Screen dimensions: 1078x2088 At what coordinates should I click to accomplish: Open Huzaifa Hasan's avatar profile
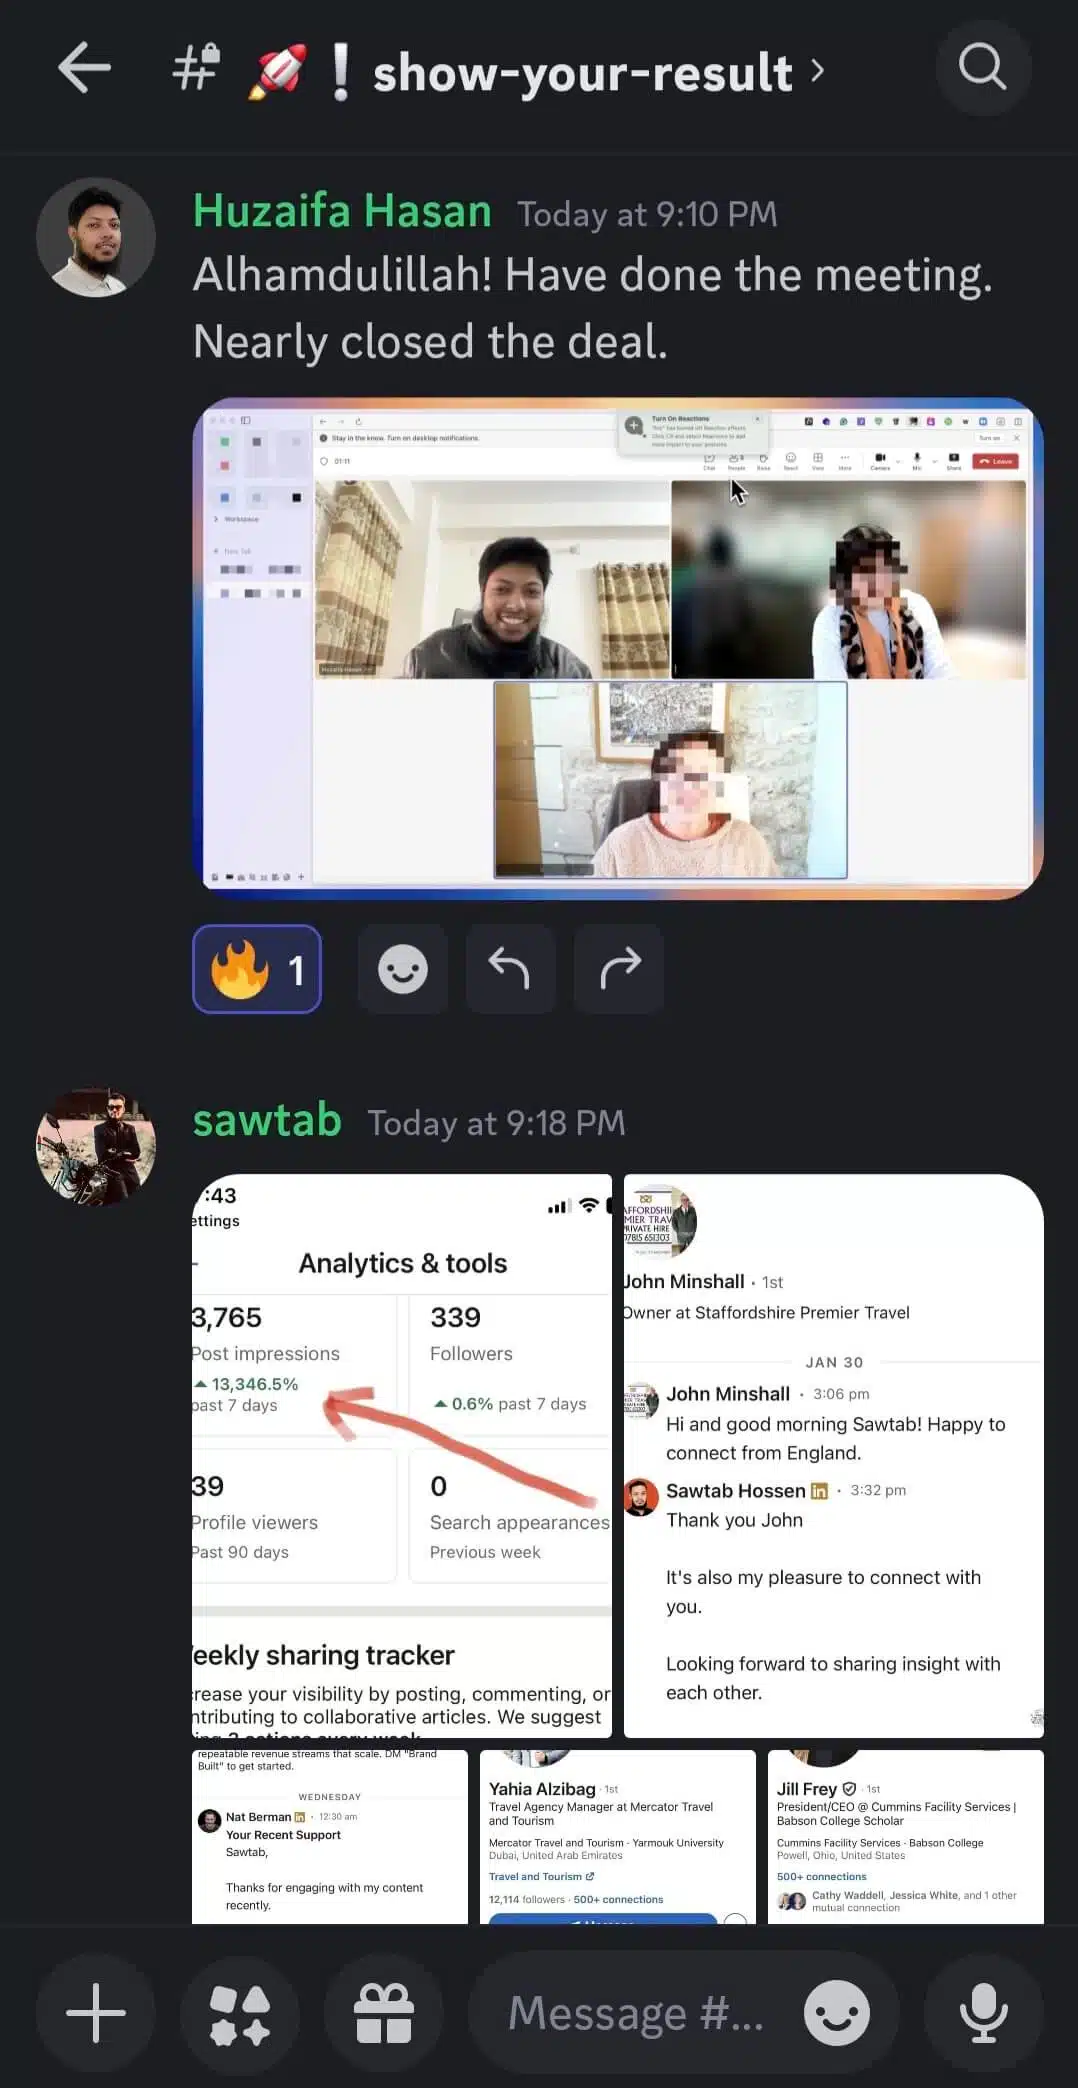point(96,237)
